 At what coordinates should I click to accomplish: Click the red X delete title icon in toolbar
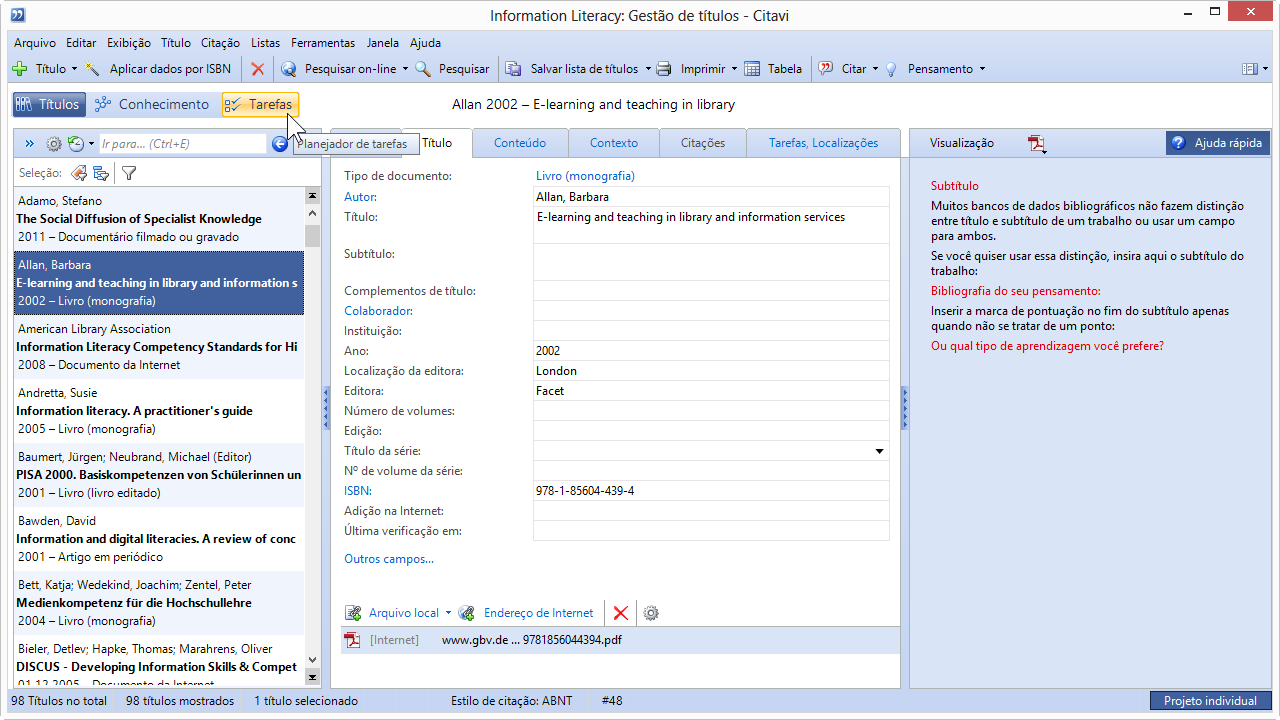258,69
